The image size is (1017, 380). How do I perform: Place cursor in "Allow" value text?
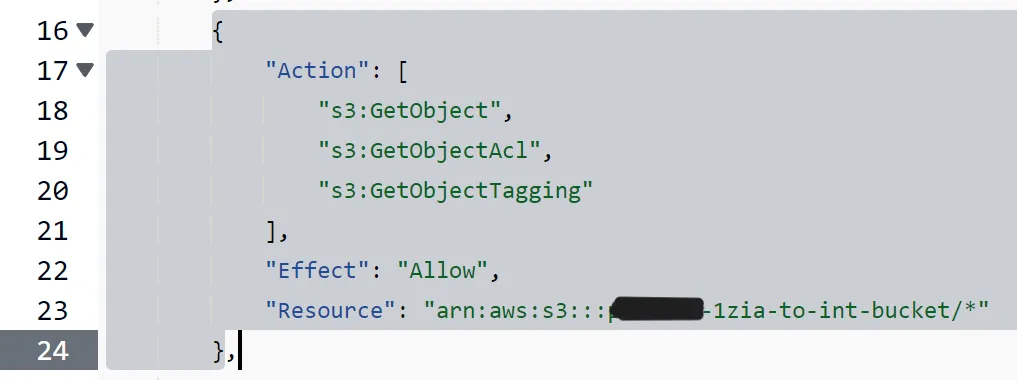pyautogui.click(x=442, y=270)
